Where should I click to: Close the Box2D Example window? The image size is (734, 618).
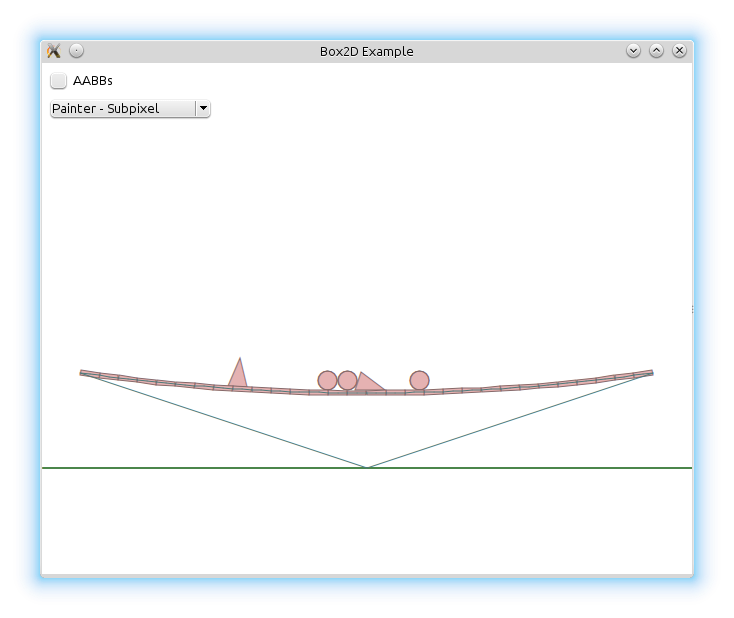point(679,51)
